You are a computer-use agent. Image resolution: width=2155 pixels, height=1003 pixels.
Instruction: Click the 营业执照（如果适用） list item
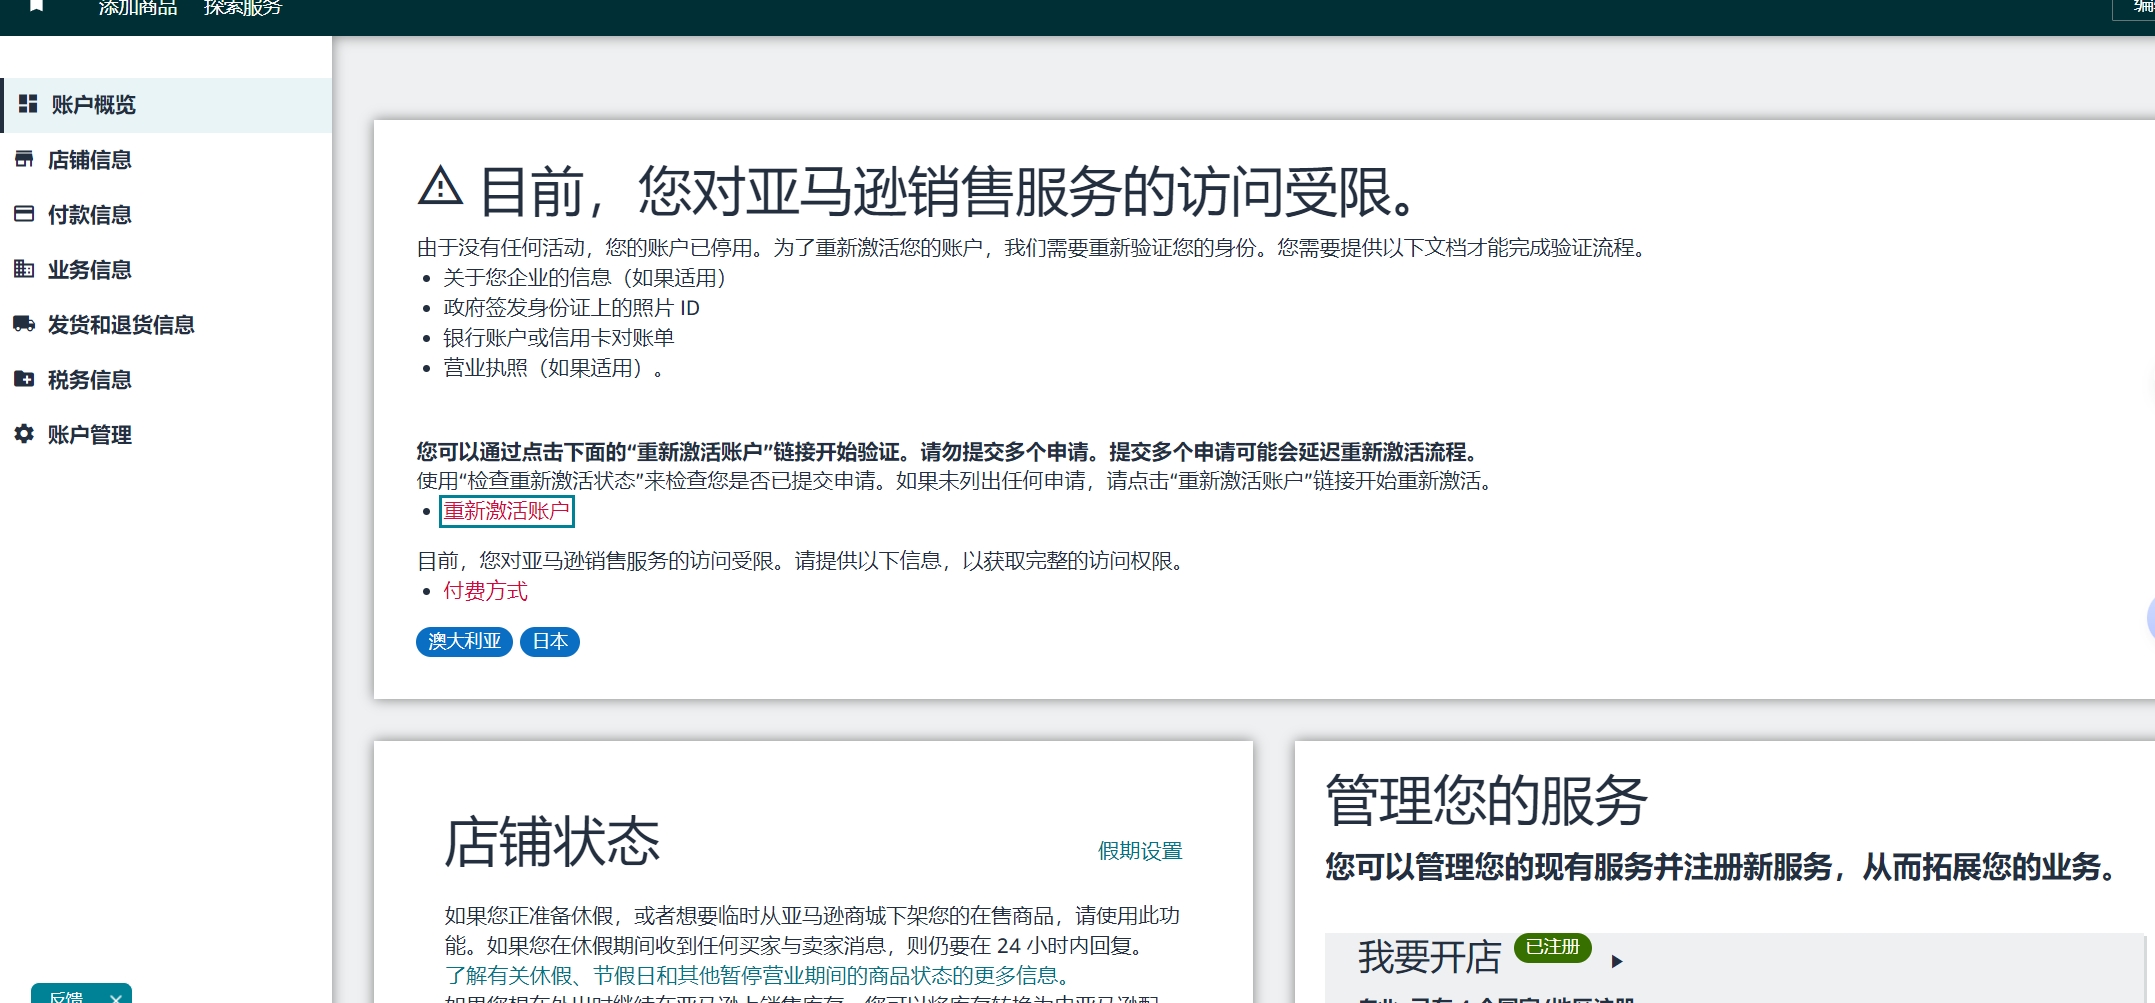(x=553, y=368)
